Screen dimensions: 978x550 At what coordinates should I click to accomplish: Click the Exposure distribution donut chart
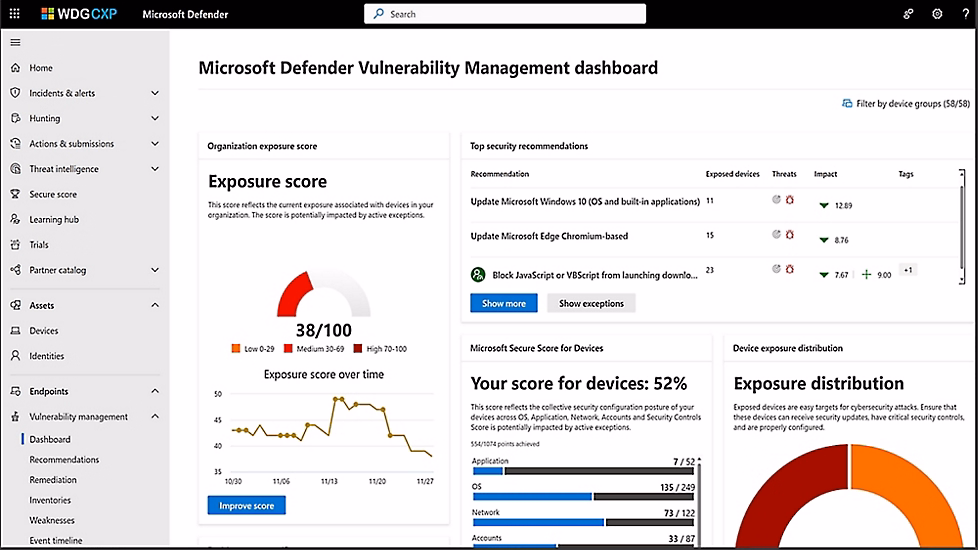[850, 496]
